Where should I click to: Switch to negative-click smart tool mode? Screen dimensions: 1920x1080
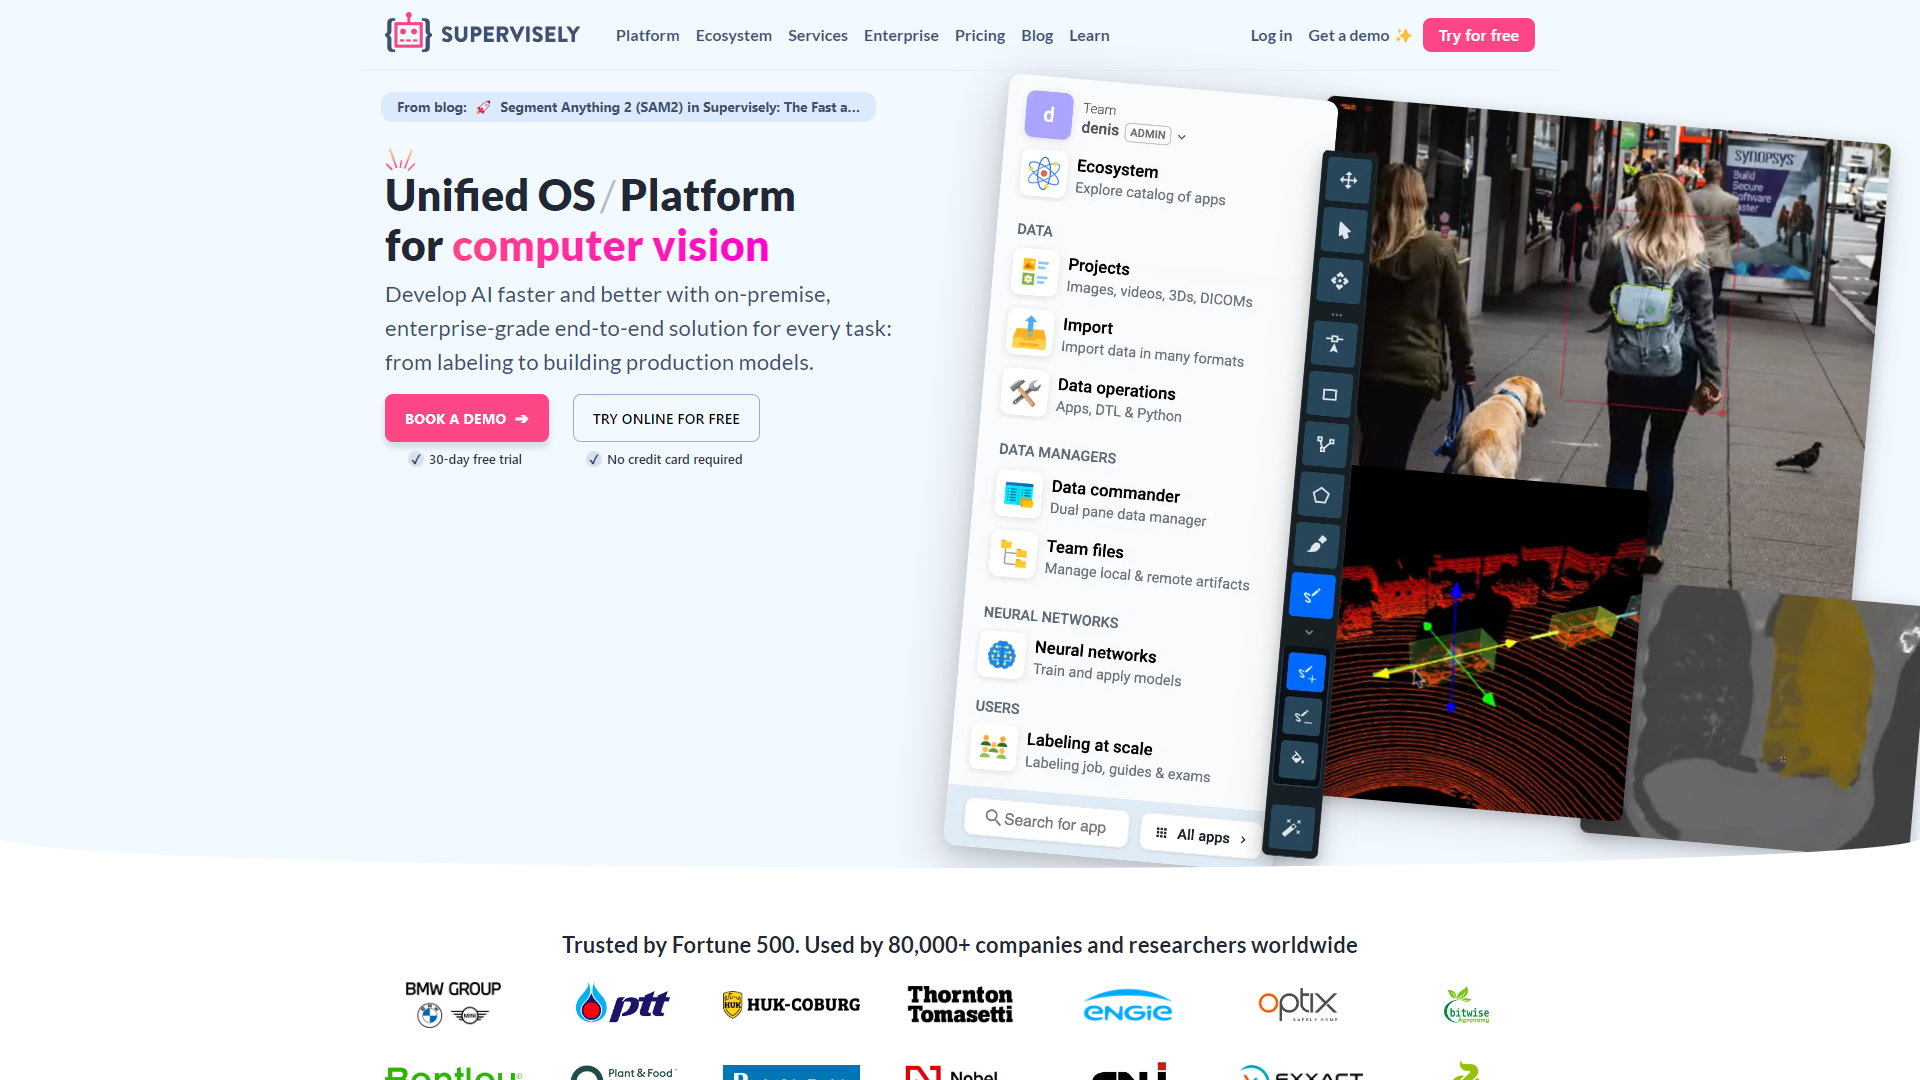(1301, 717)
